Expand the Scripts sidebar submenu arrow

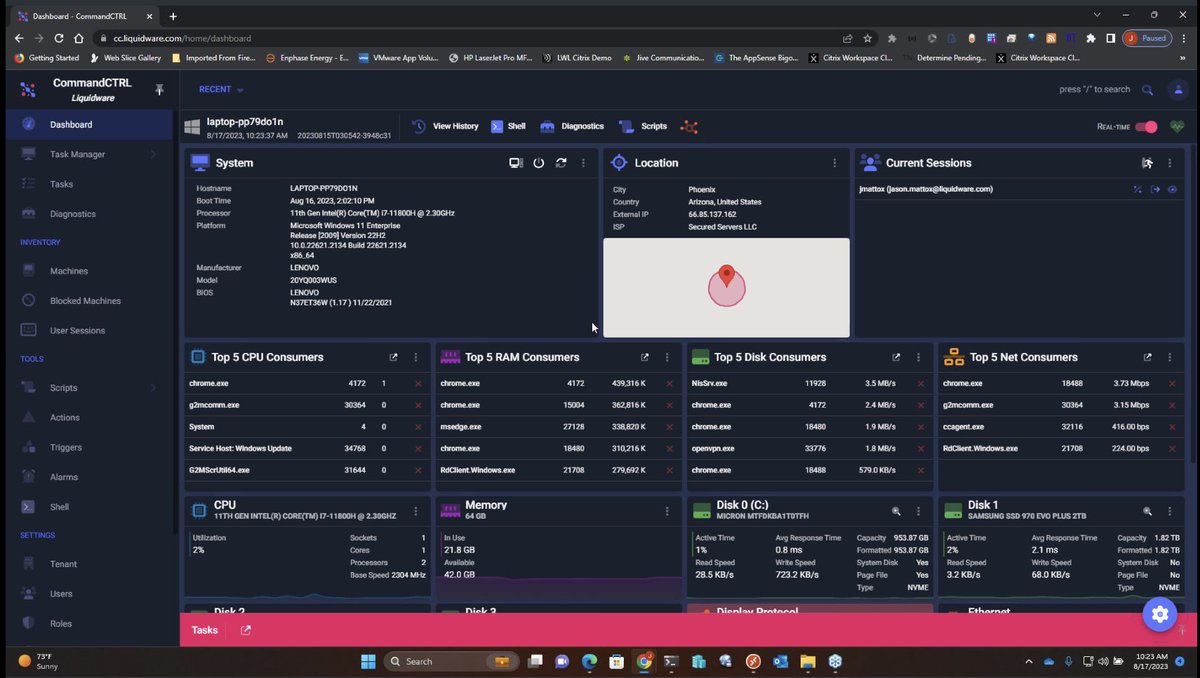[x=153, y=388]
